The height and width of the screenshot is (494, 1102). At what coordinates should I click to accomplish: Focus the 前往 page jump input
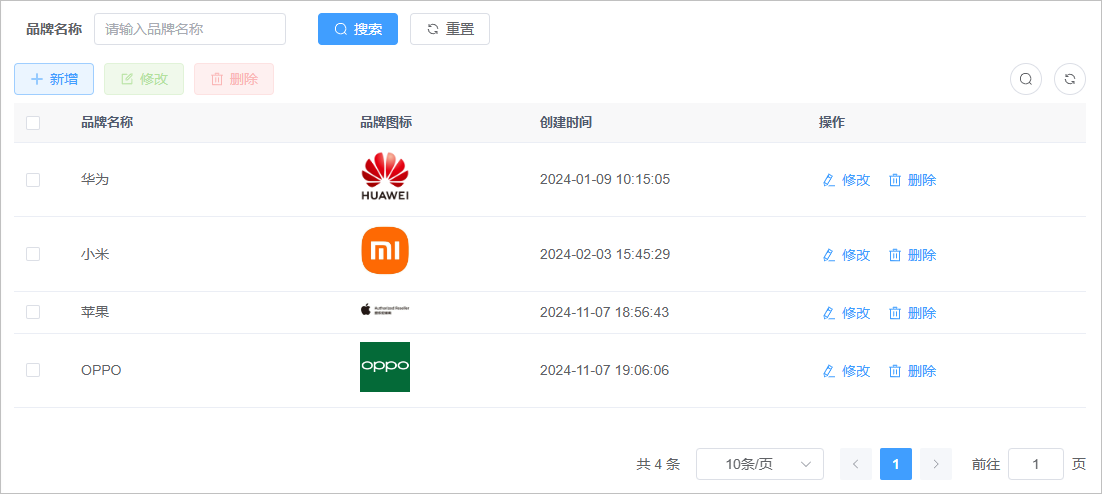tap(1036, 464)
